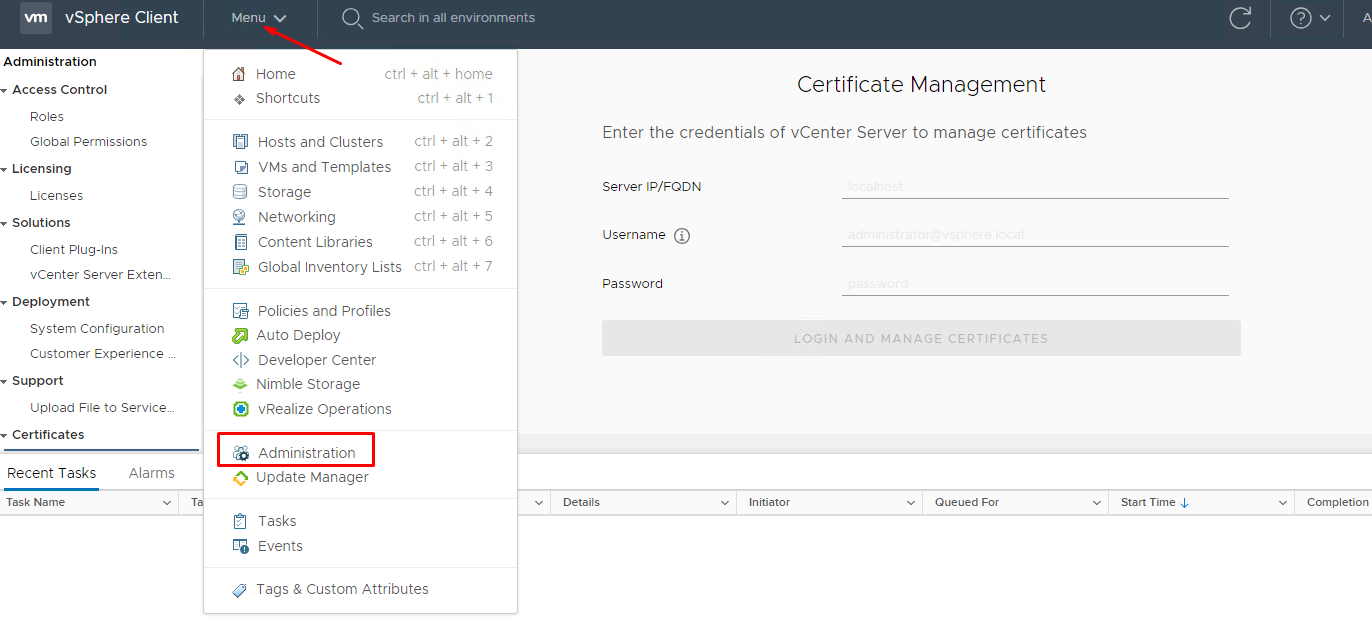
Task: Open Details column filter chevron
Action: [x=725, y=503]
